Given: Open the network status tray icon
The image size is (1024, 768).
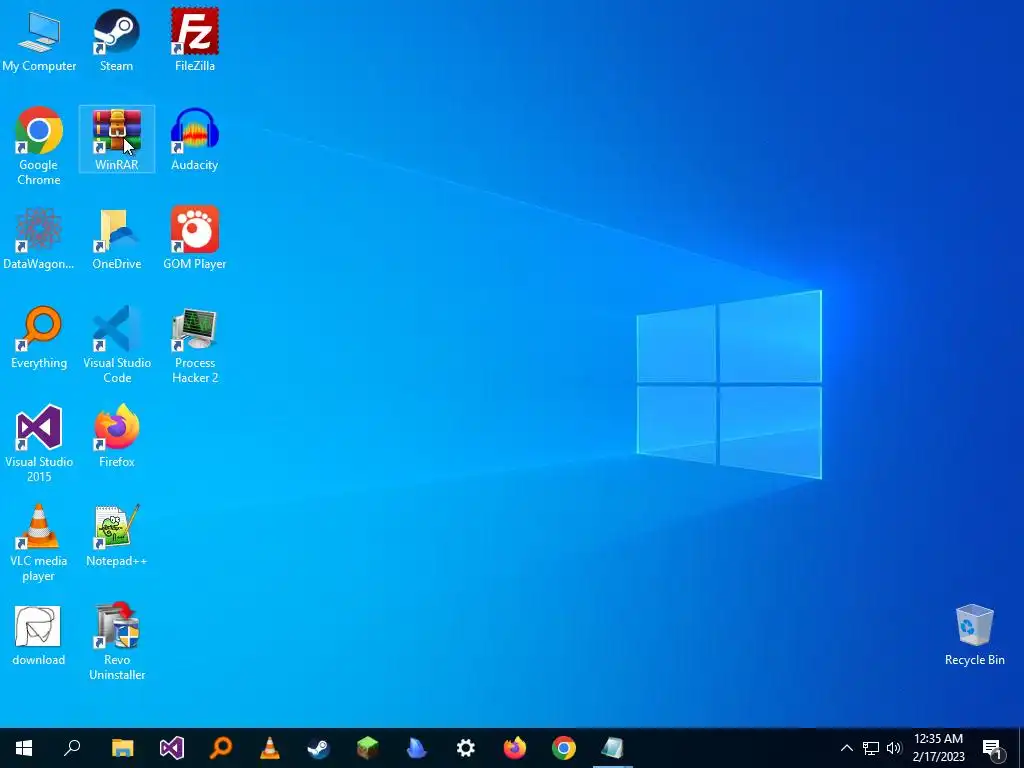Looking at the screenshot, I should (x=871, y=748).
